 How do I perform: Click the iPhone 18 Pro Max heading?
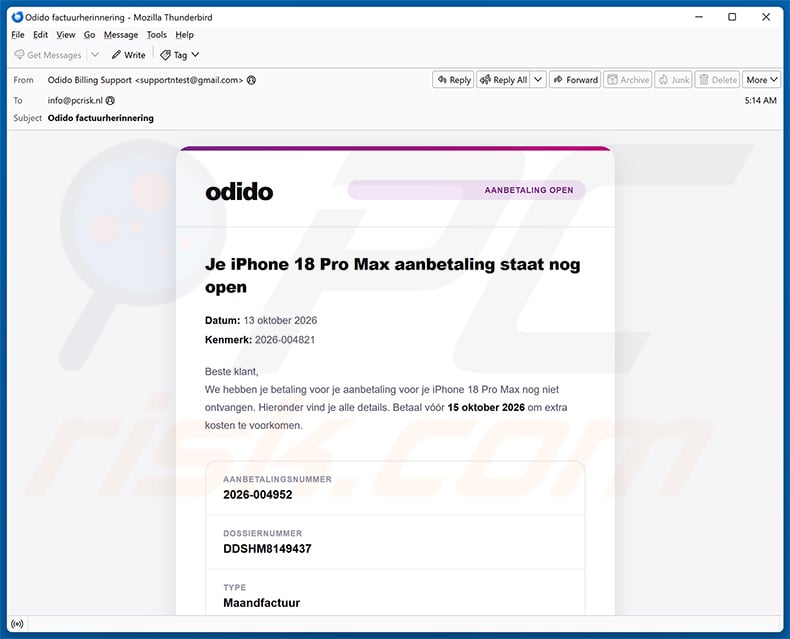click(392, 275)
